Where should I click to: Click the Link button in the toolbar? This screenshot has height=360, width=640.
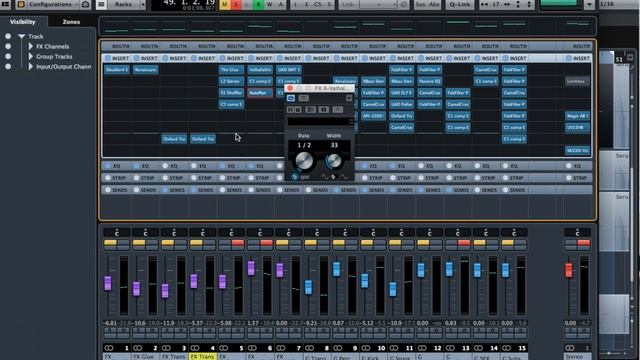pos(348,4)
